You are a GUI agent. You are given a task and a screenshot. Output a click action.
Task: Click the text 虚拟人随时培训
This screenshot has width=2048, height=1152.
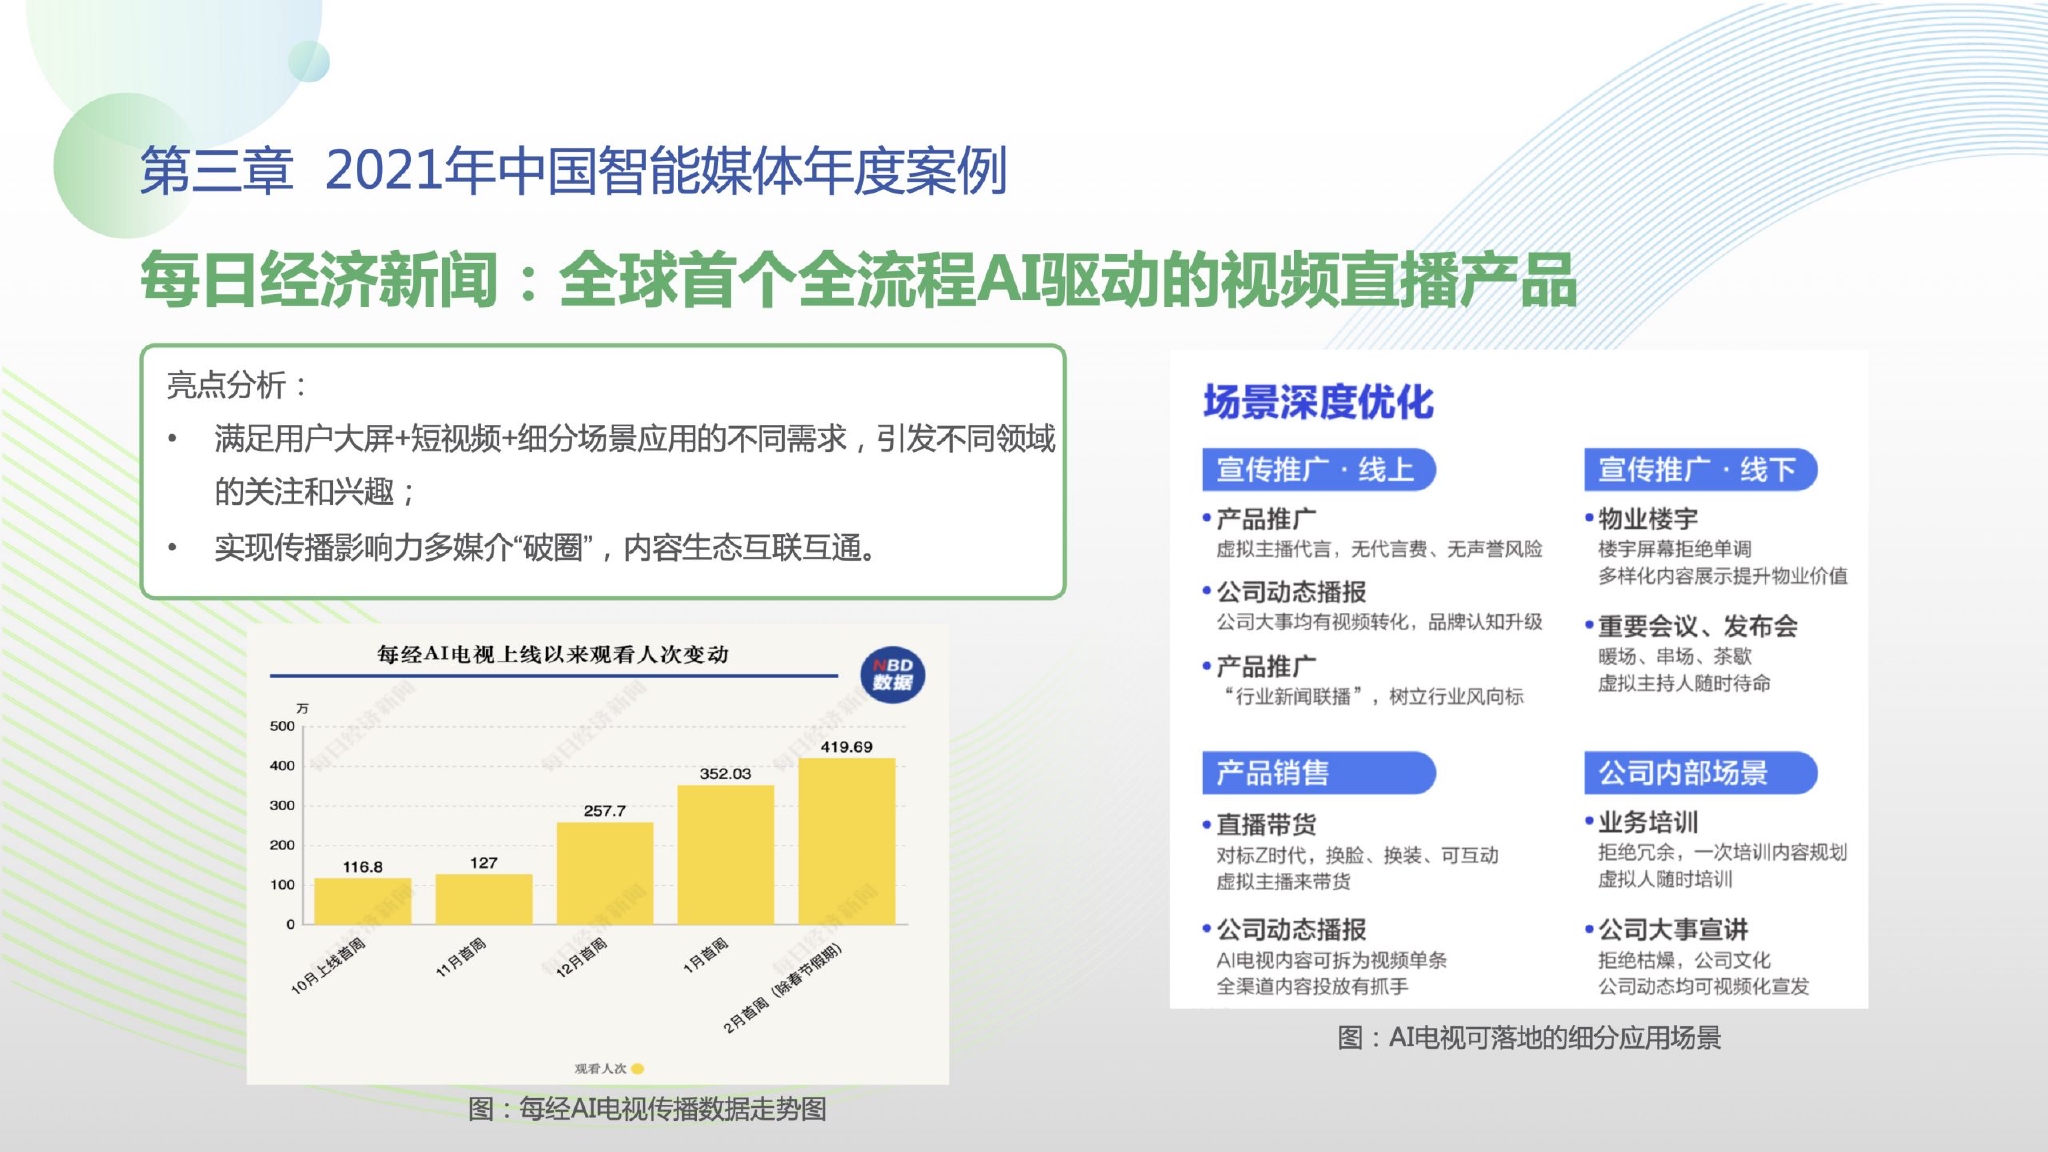(1665, 879)
